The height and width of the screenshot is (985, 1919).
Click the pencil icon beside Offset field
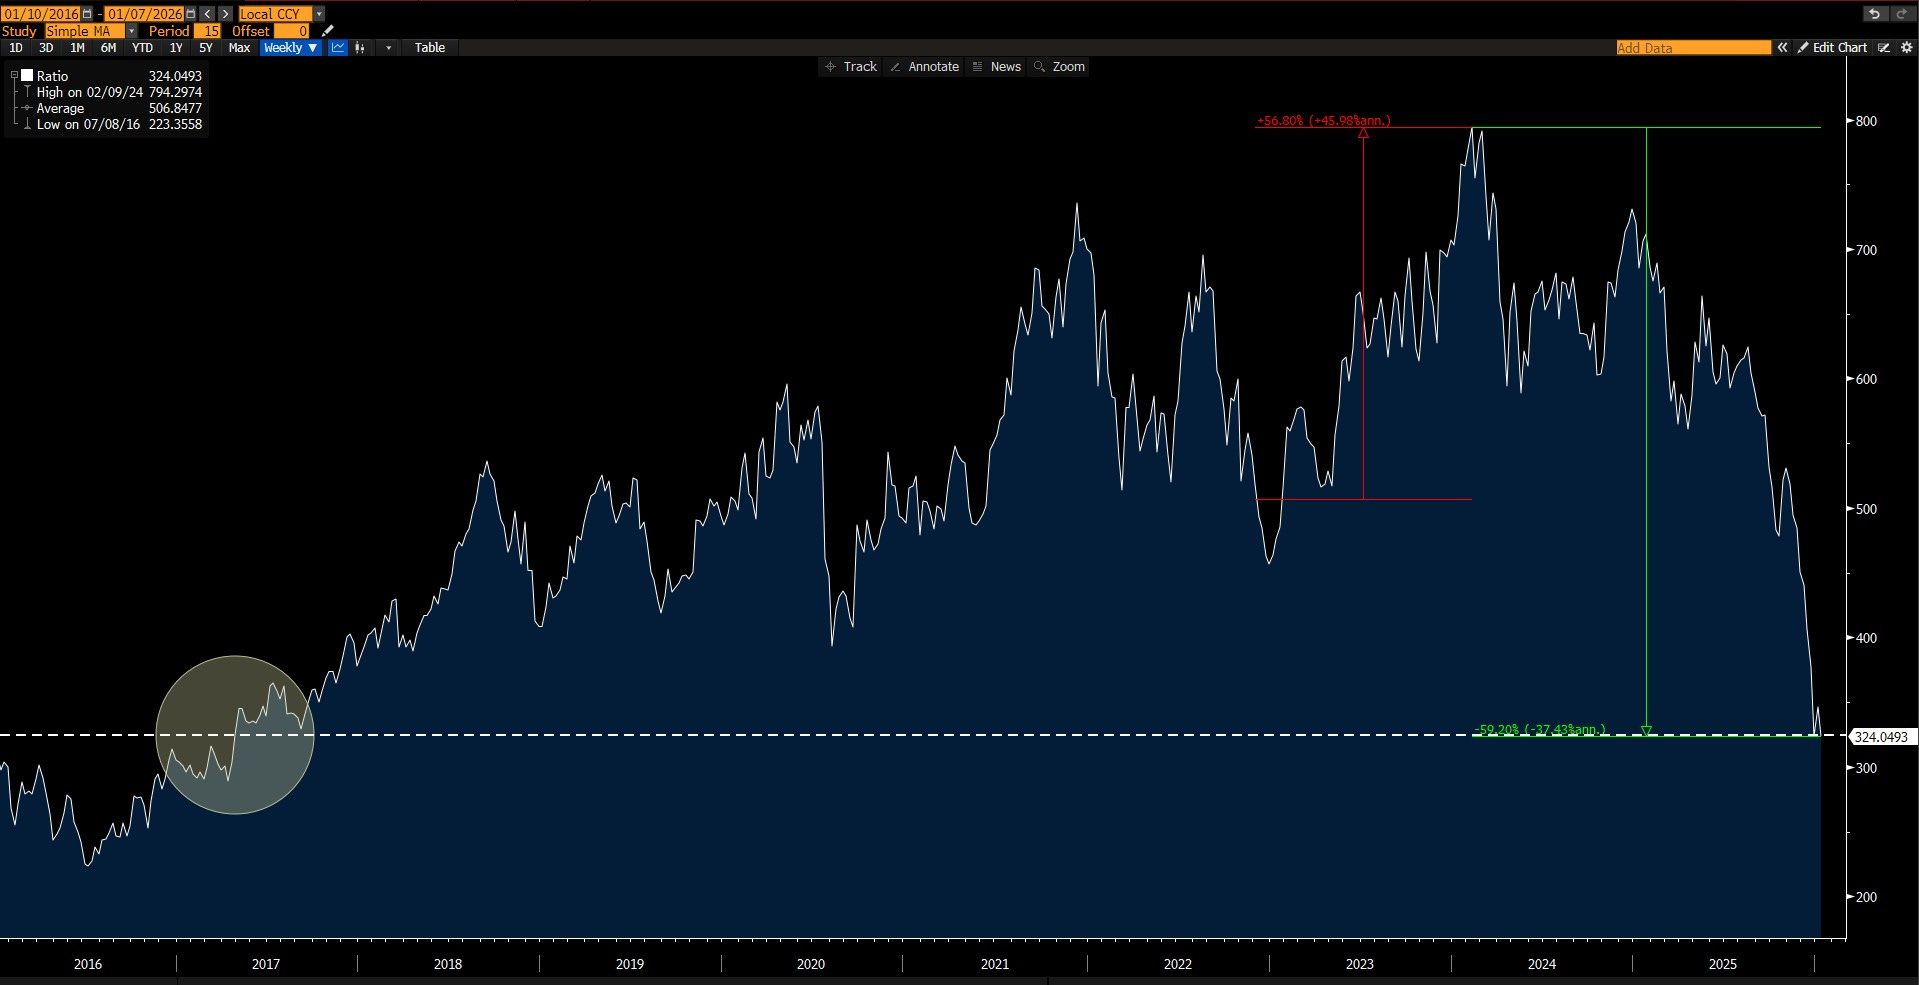pos(327,31)
